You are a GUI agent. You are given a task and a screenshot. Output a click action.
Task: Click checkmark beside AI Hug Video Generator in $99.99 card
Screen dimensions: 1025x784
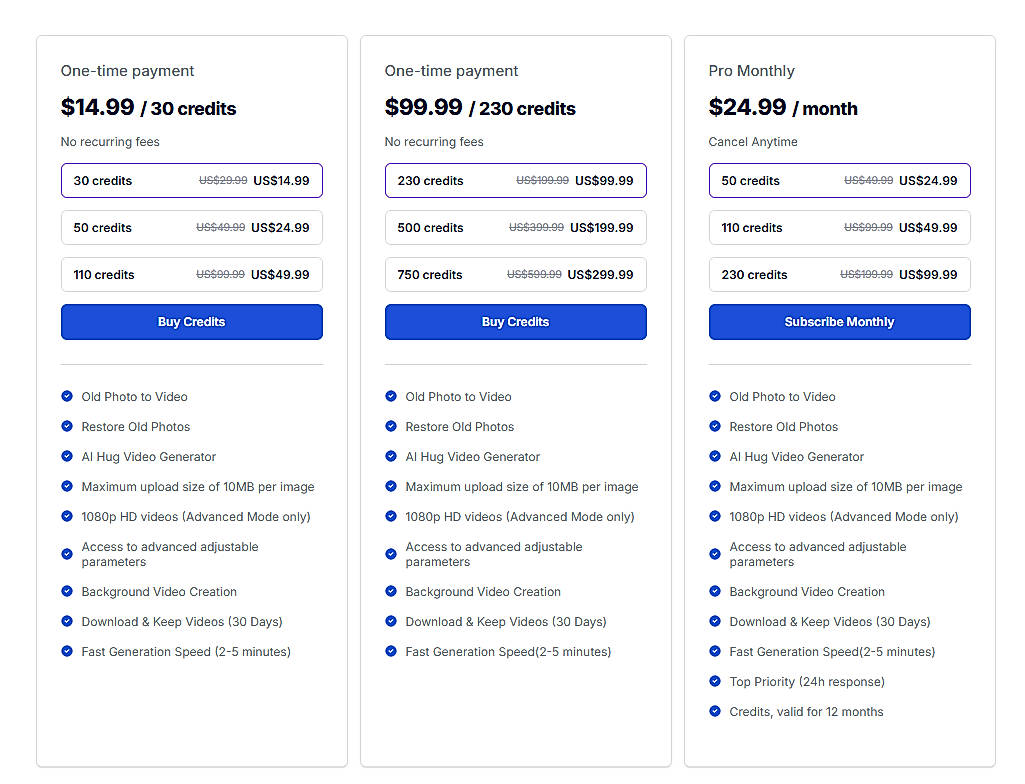[391, 456]
